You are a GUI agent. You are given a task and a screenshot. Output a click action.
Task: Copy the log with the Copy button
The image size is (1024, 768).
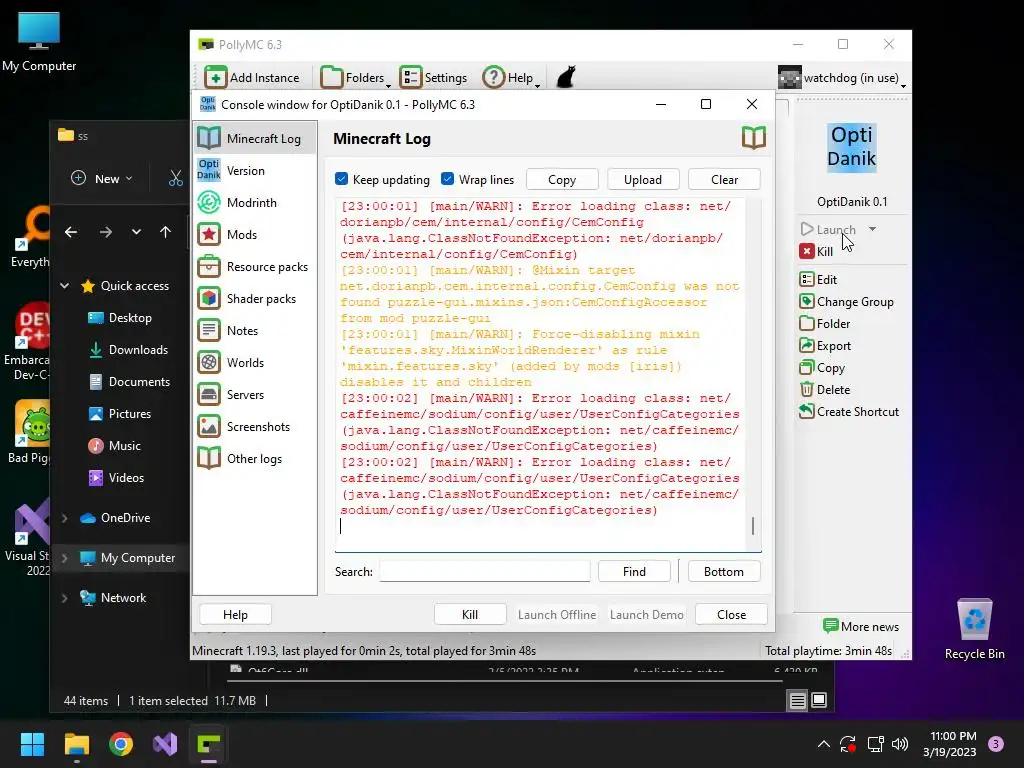click(x=562, y=180)
